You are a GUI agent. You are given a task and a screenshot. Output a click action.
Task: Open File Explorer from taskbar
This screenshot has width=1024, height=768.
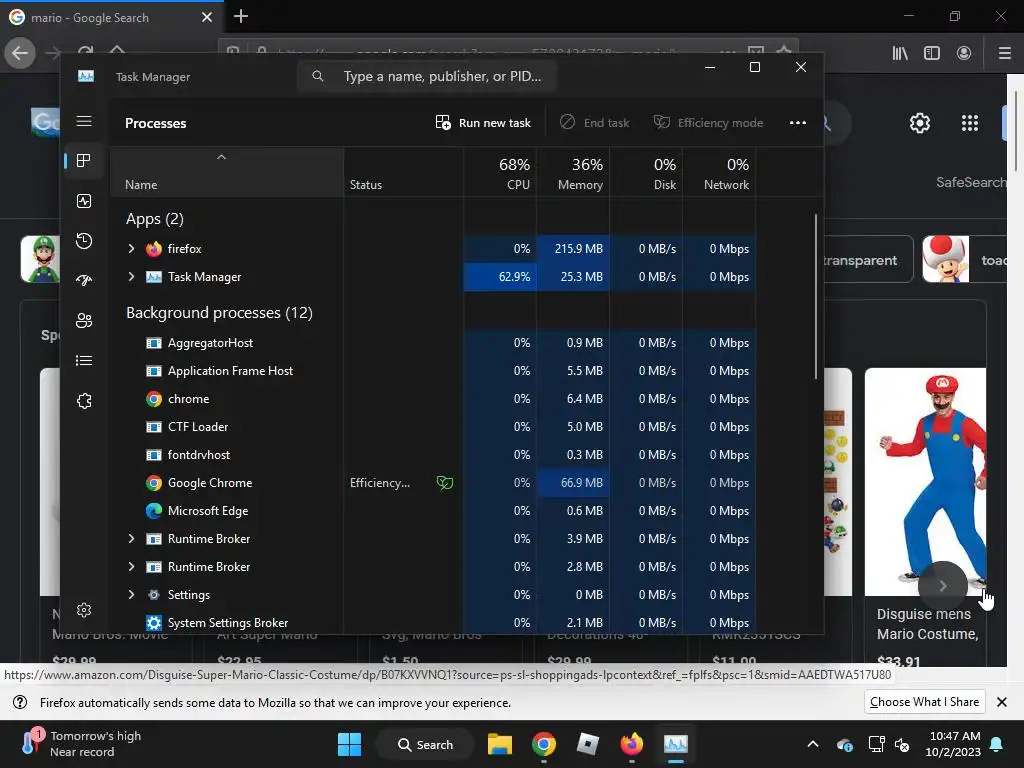click(x=500, y=744)
